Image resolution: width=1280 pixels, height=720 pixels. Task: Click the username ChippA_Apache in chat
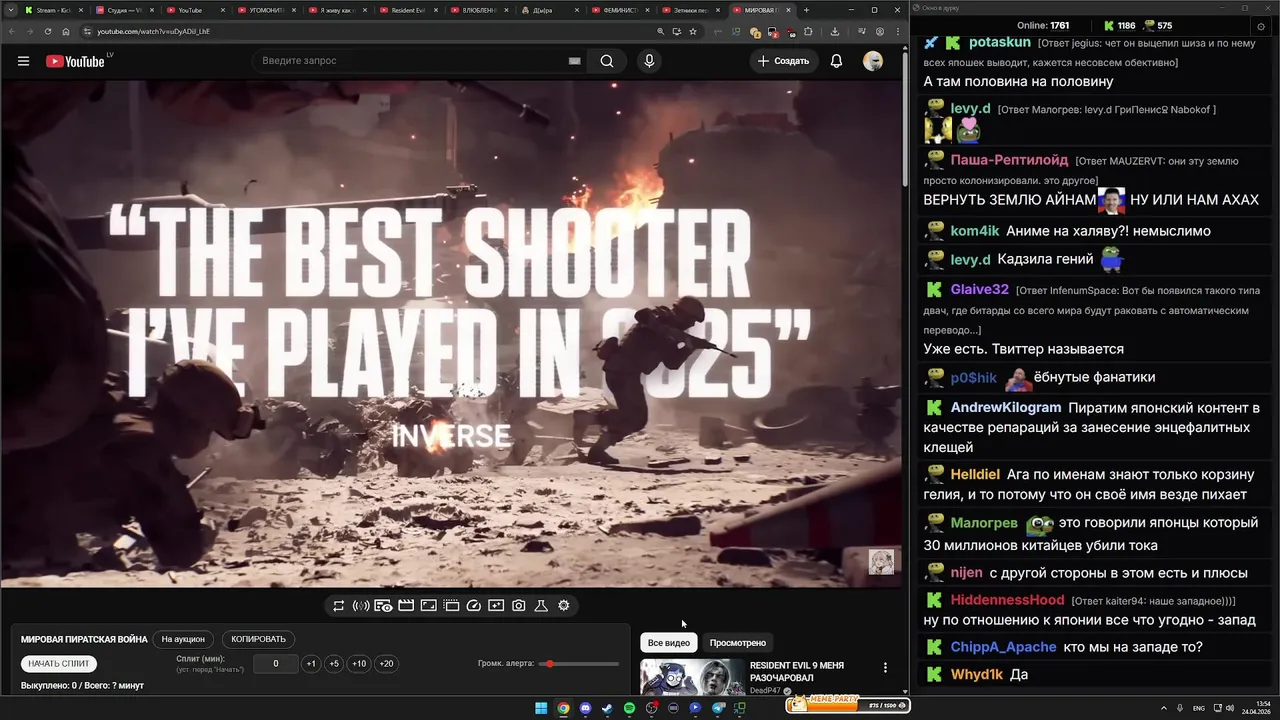(x=1003, y=647)
